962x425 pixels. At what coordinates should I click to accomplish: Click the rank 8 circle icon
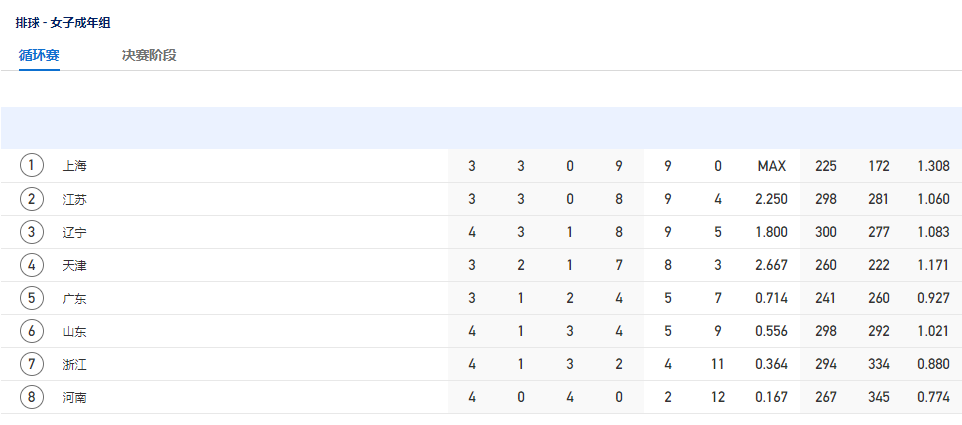32,397
